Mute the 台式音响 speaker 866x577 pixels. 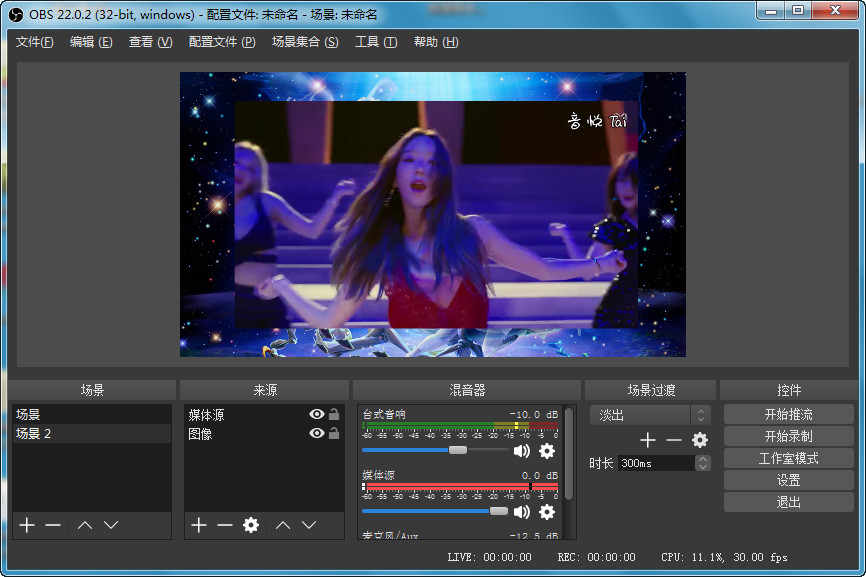click(521, 451)
